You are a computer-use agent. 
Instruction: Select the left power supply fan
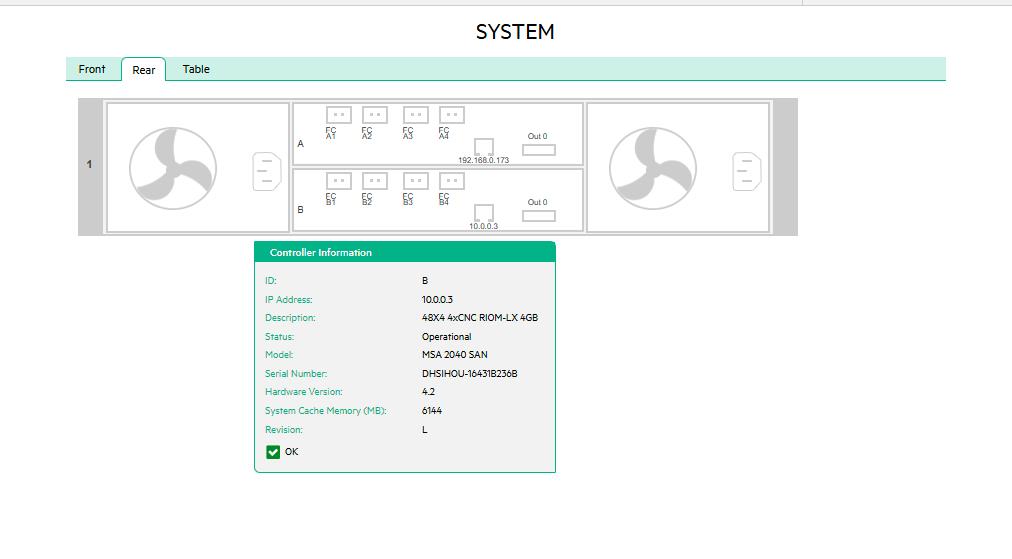pyautogui.click(x=173, y=168)
